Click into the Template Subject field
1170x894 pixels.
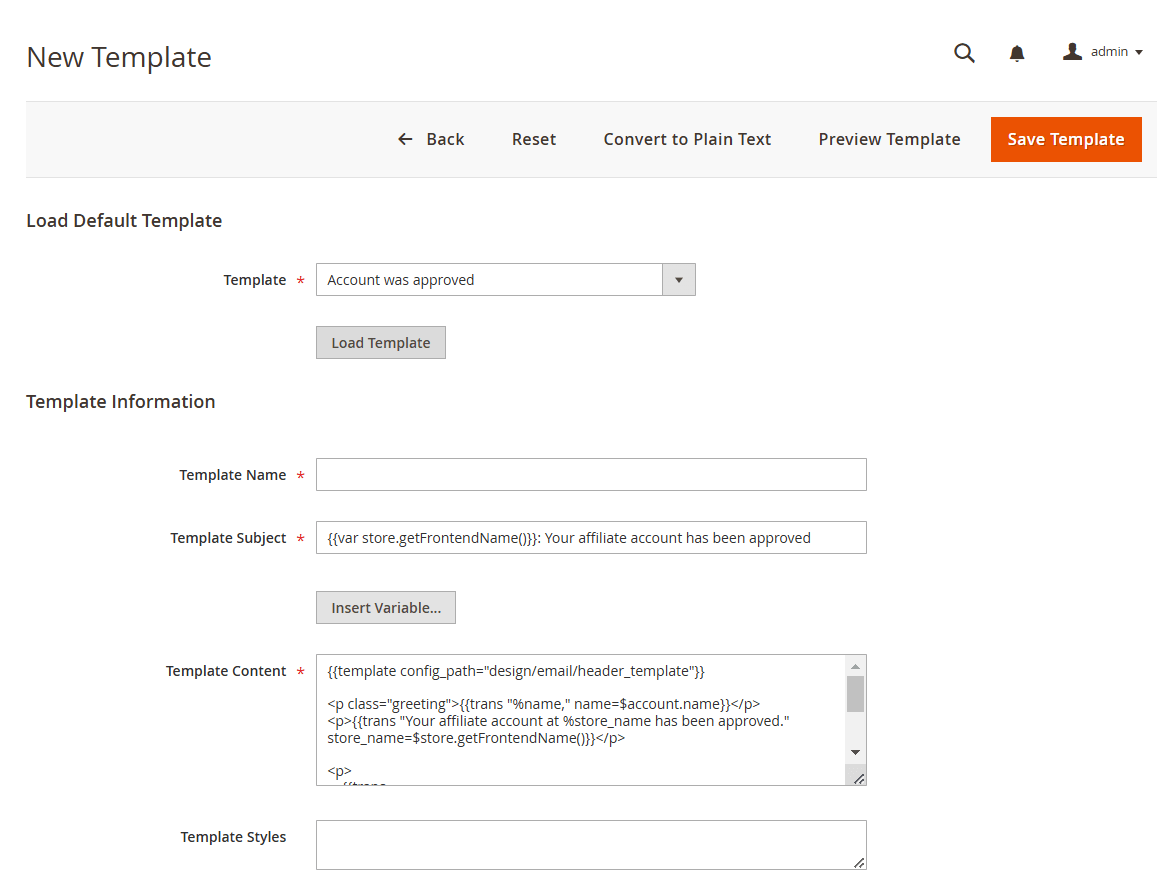(x=591, y=538)
